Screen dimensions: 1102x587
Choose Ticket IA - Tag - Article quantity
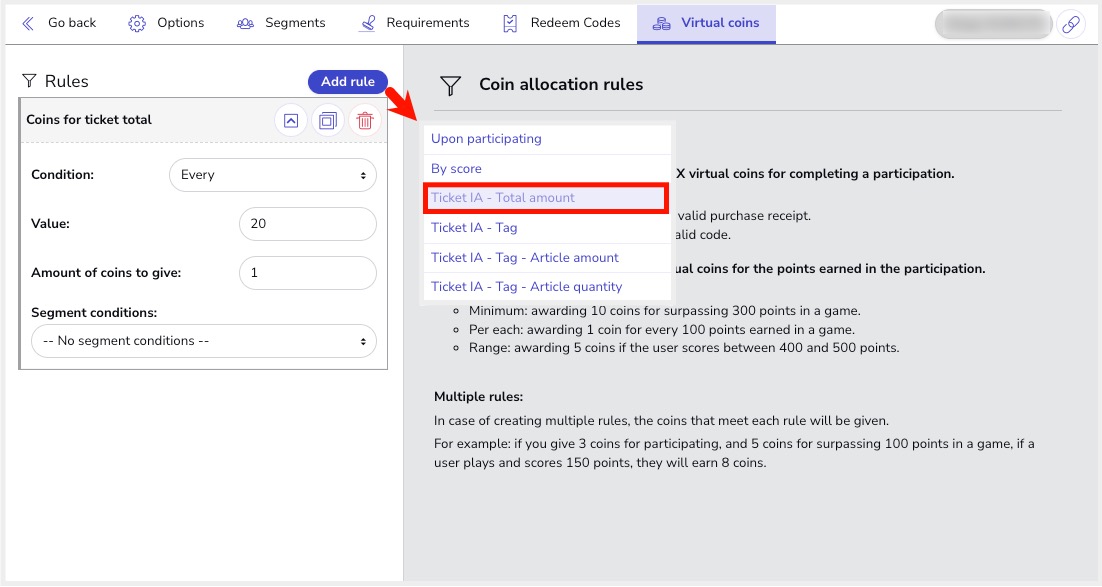(526, 287)
